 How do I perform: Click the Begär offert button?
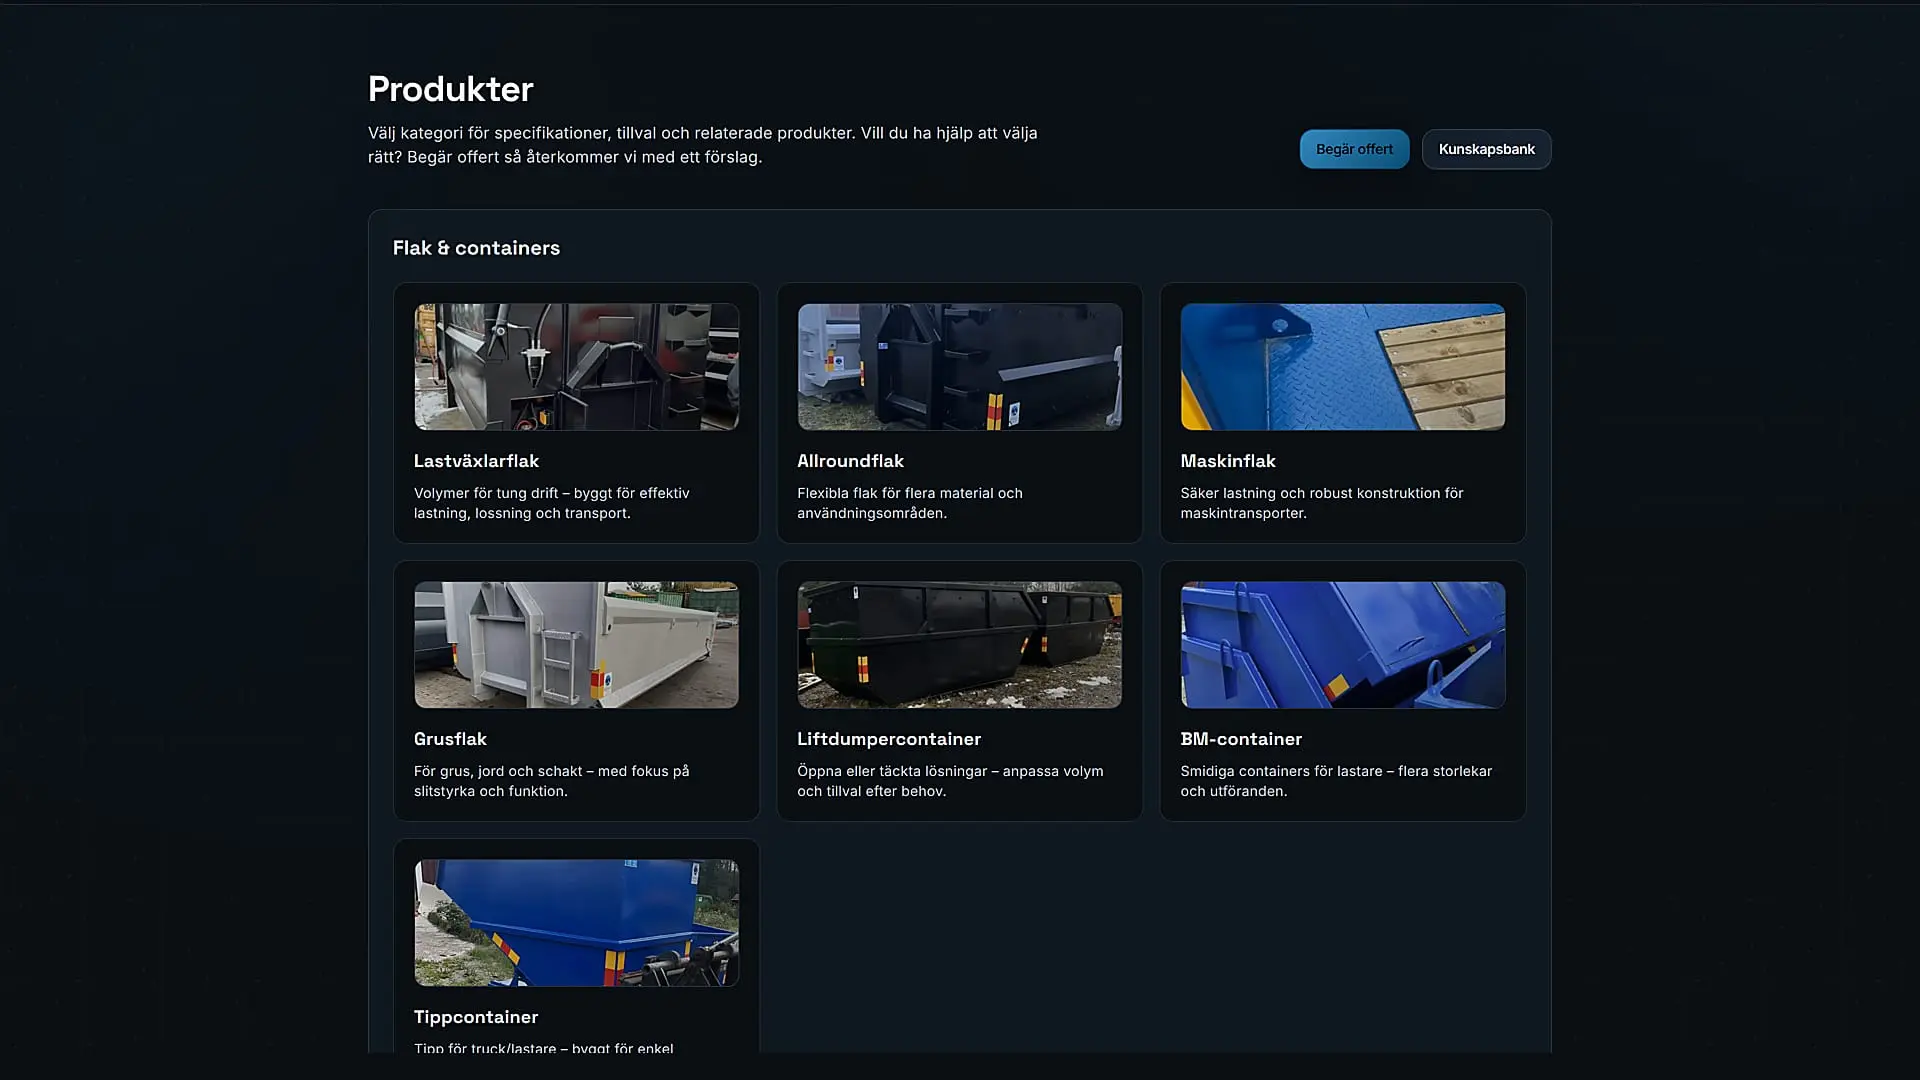point(1354,148)
